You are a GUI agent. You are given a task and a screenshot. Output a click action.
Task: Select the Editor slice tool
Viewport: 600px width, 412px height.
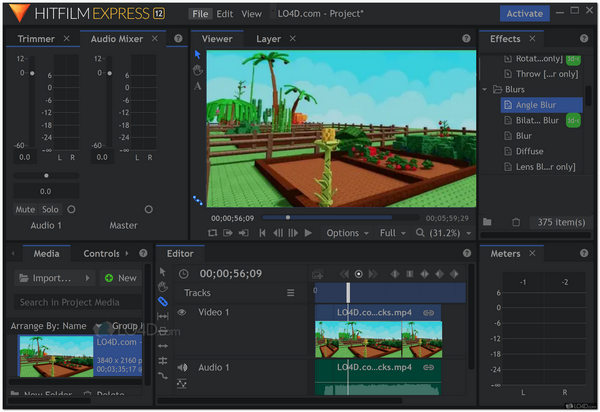click(163, 301)
